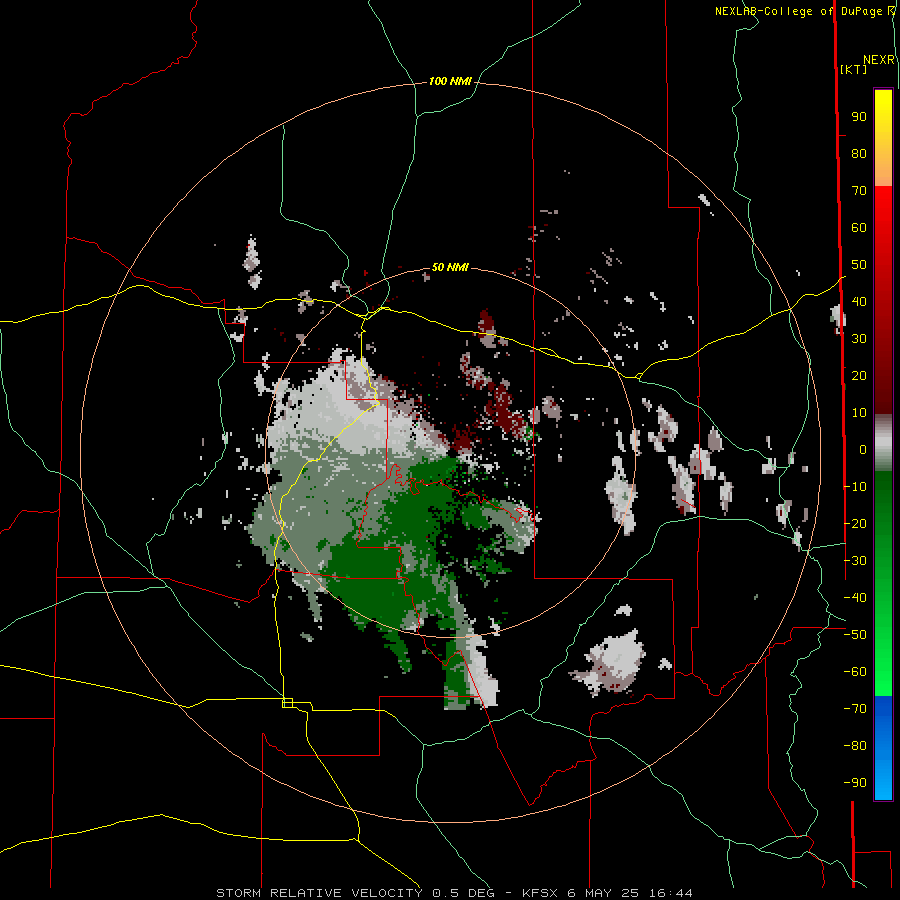Select the positive "80" value on velocity scale
The height and width of the screenshot is (900, 900).
click(859, 154)
